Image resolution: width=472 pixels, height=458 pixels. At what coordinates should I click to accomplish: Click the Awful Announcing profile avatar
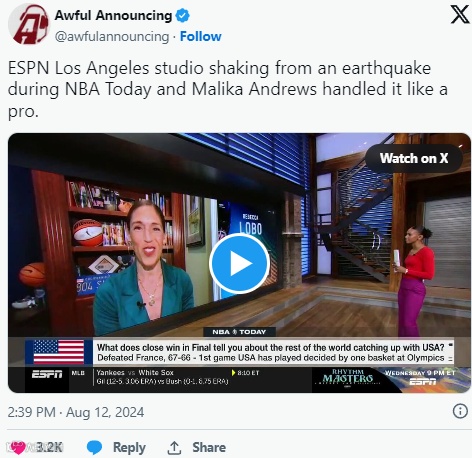(x=28, y=24)
